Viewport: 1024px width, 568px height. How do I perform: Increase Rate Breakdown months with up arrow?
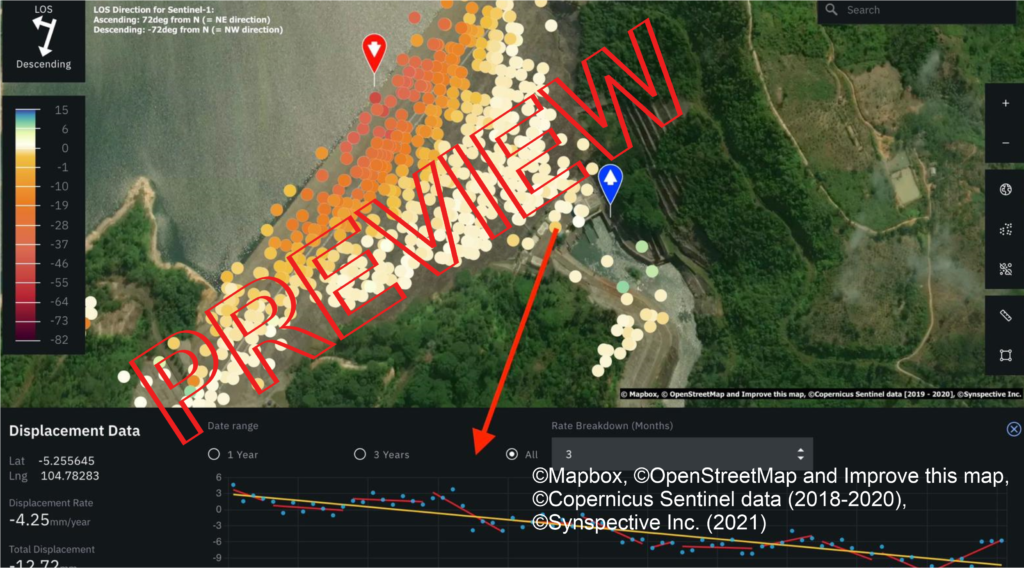801,450
